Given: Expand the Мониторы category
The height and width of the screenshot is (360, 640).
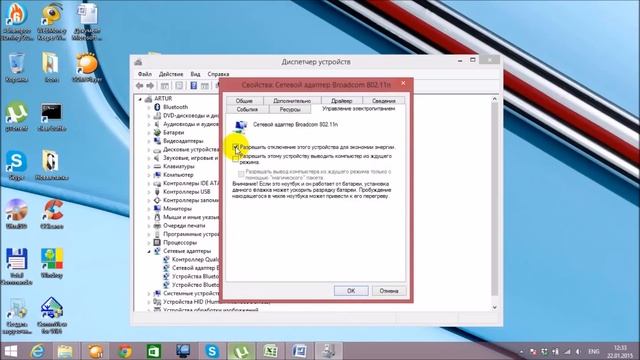Looking at the screenshot, I should click(149, 209).
